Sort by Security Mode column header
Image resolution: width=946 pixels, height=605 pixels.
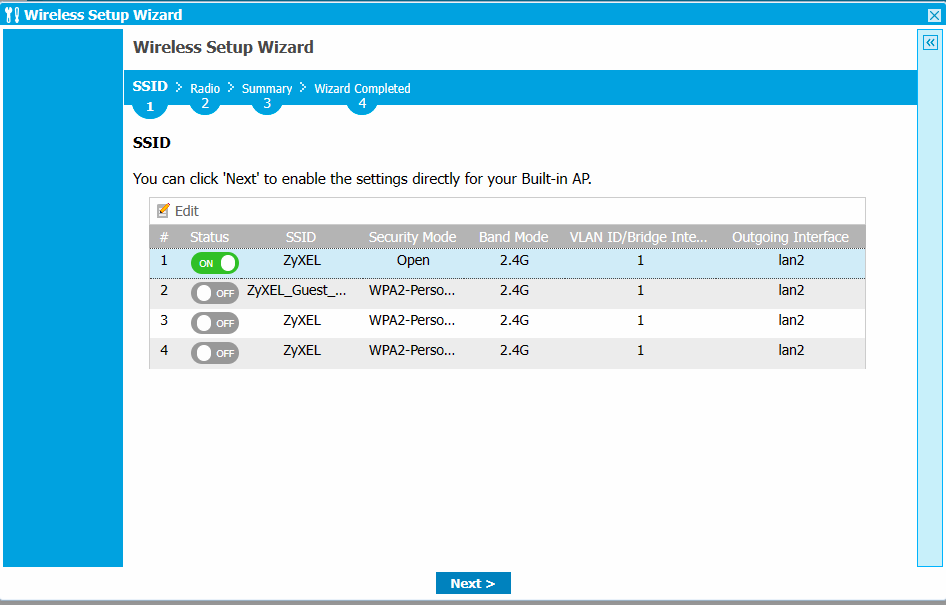(x=412, y=237)
